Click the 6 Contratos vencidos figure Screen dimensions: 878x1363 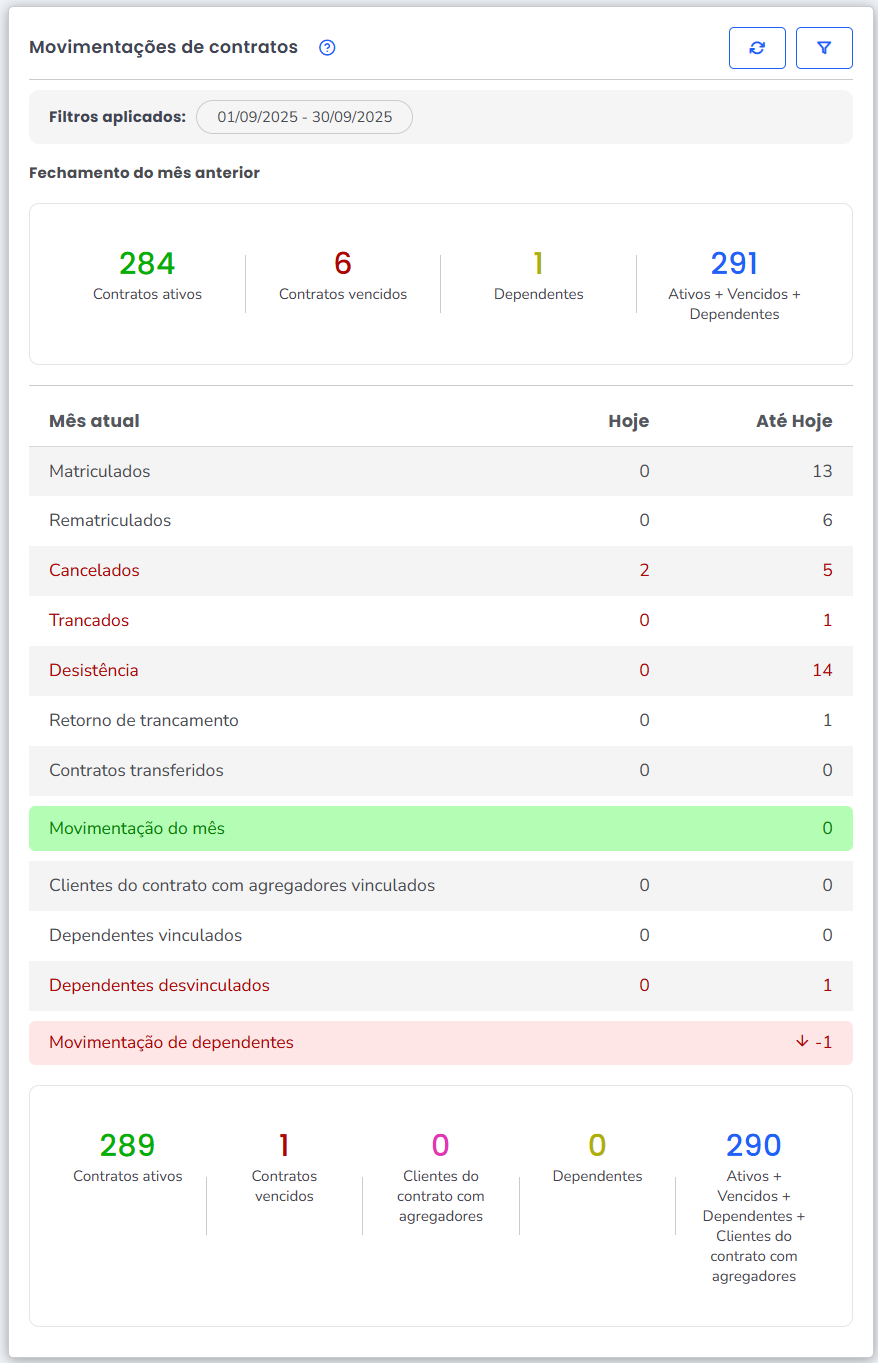tap(343, 263)
